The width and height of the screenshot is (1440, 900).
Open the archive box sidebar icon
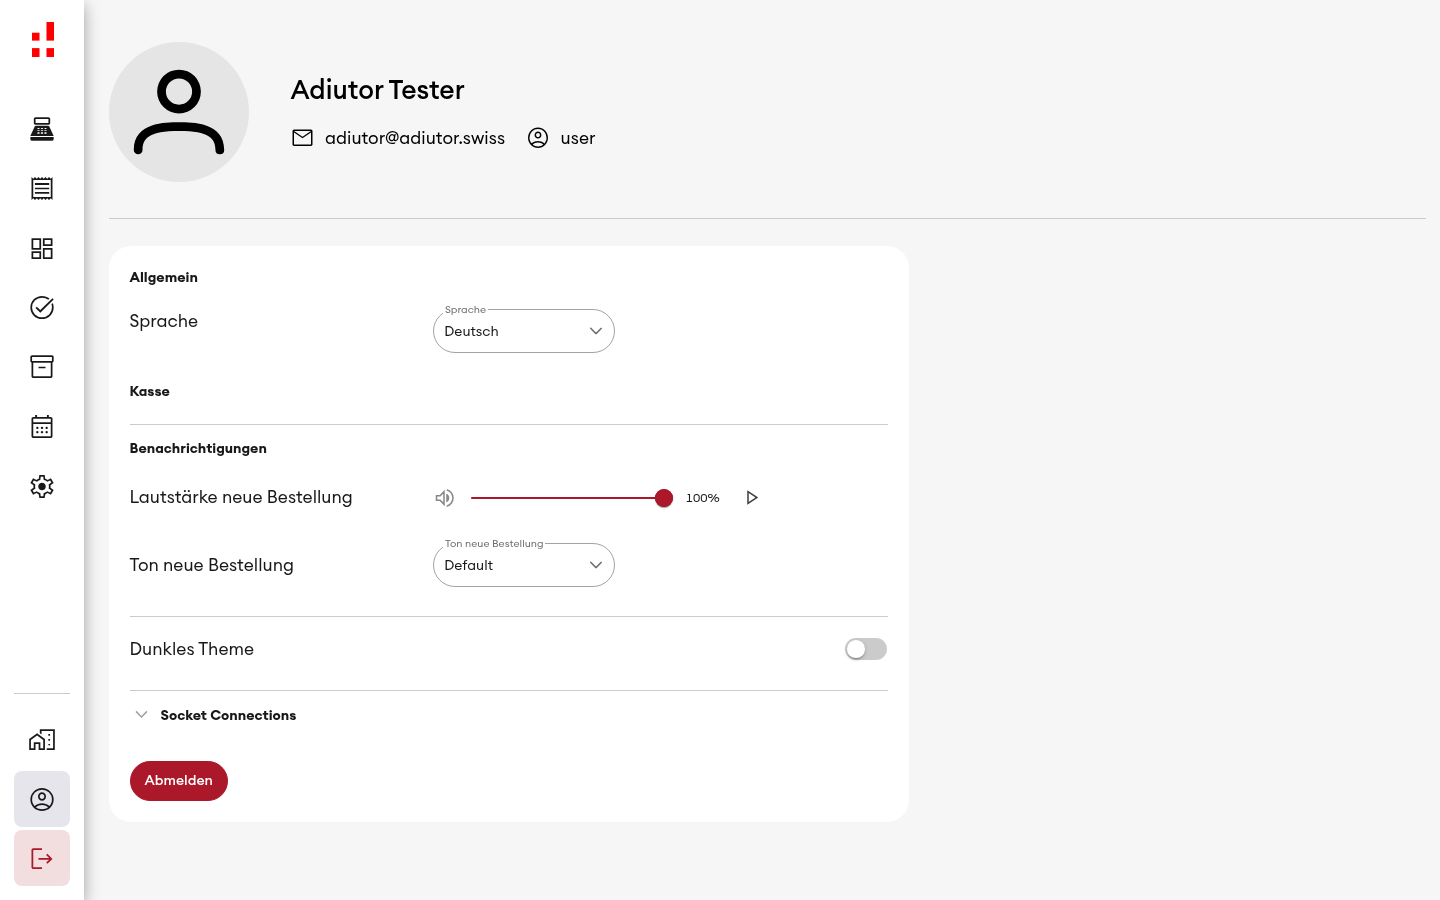42,367
